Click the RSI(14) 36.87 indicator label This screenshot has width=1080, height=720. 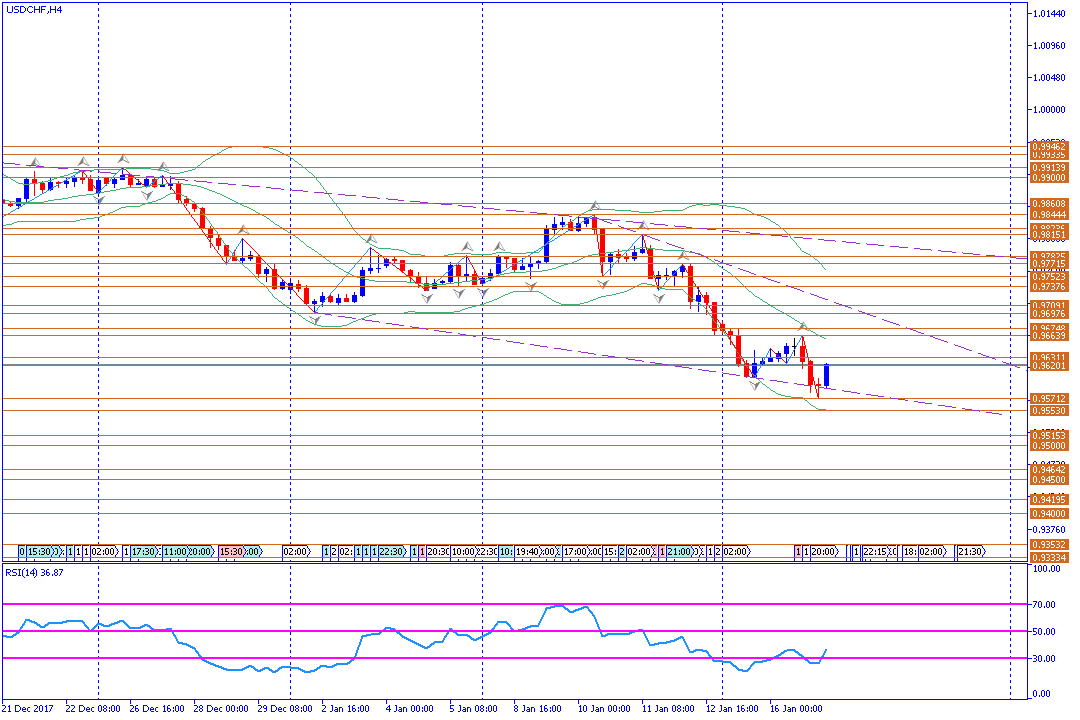(x=34, y=573)
